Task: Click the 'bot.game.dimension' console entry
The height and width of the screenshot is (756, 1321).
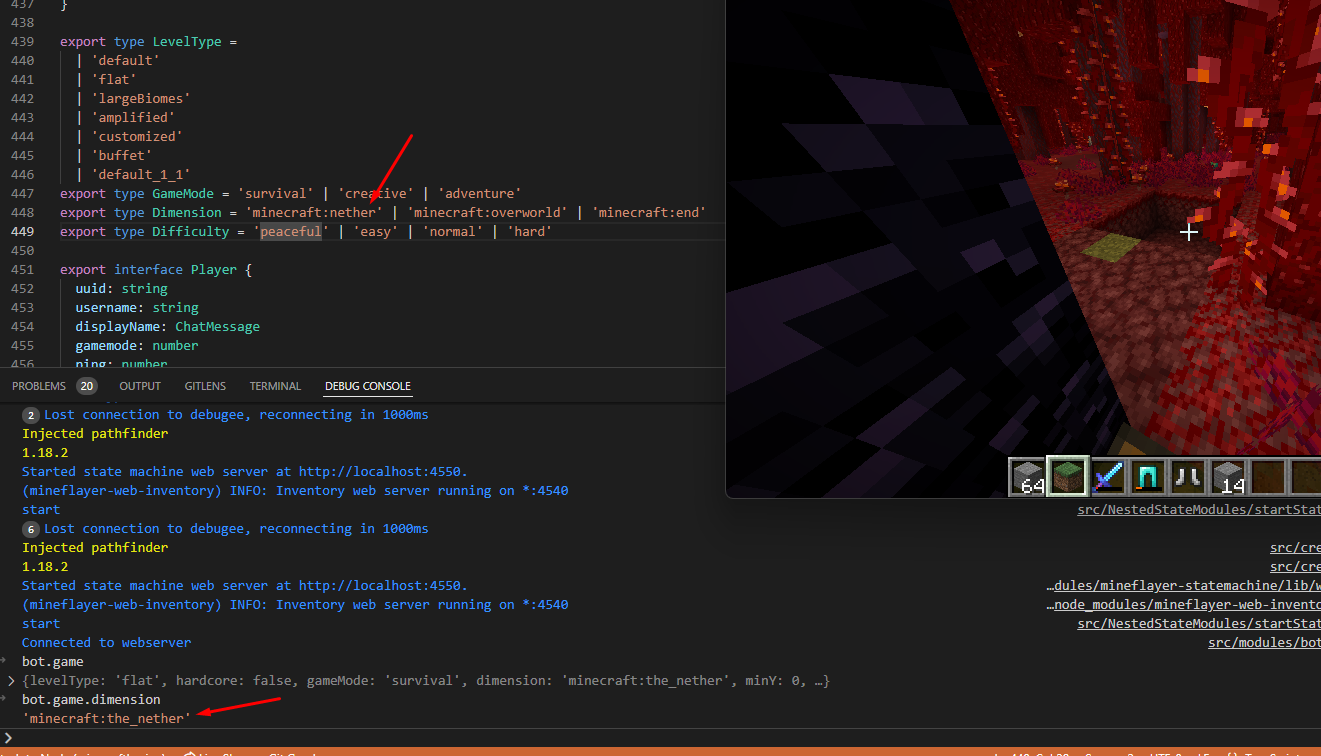Action: pos(91,700)
